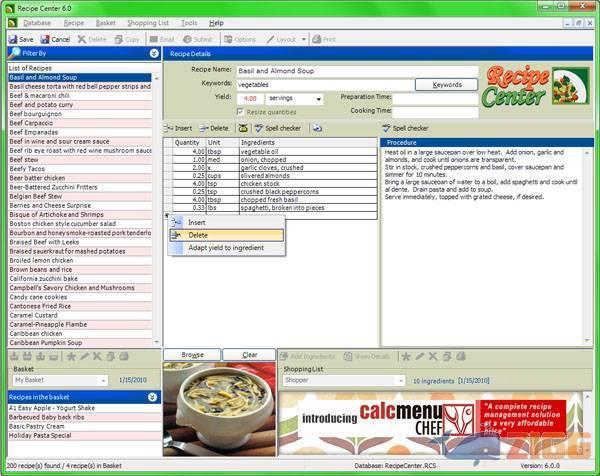Image resolution: width=600 pixels, height=476 pixels.
Task: Select Beef Empanadas in recipe list
Action: point(35,132)
